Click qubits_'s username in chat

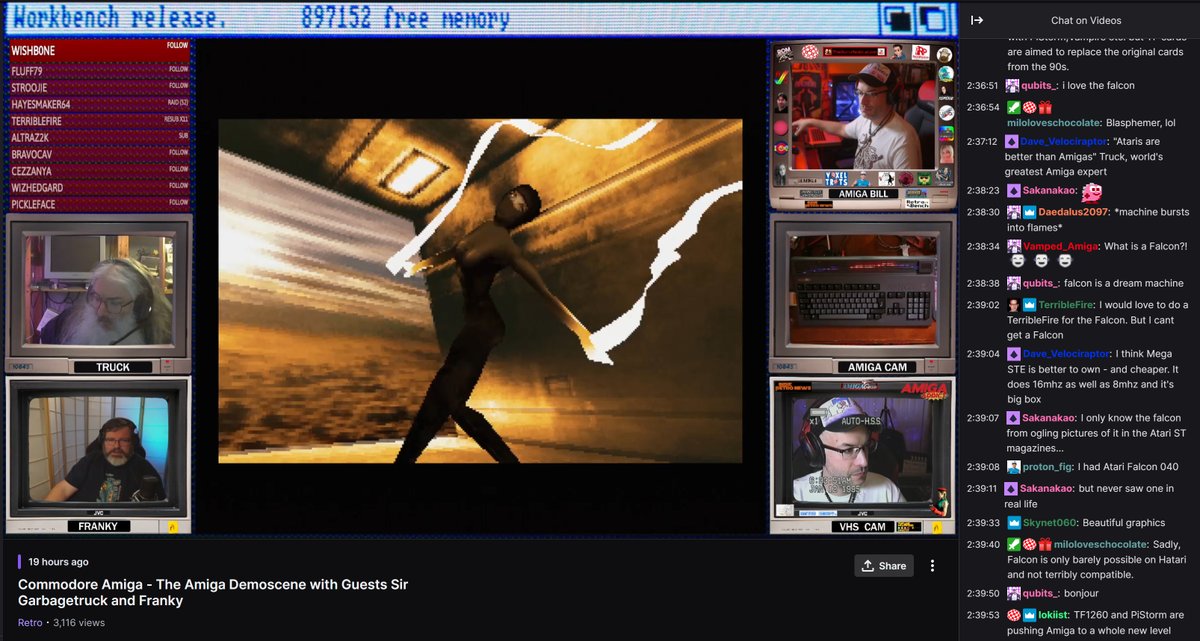click(x=1039, y=86)
